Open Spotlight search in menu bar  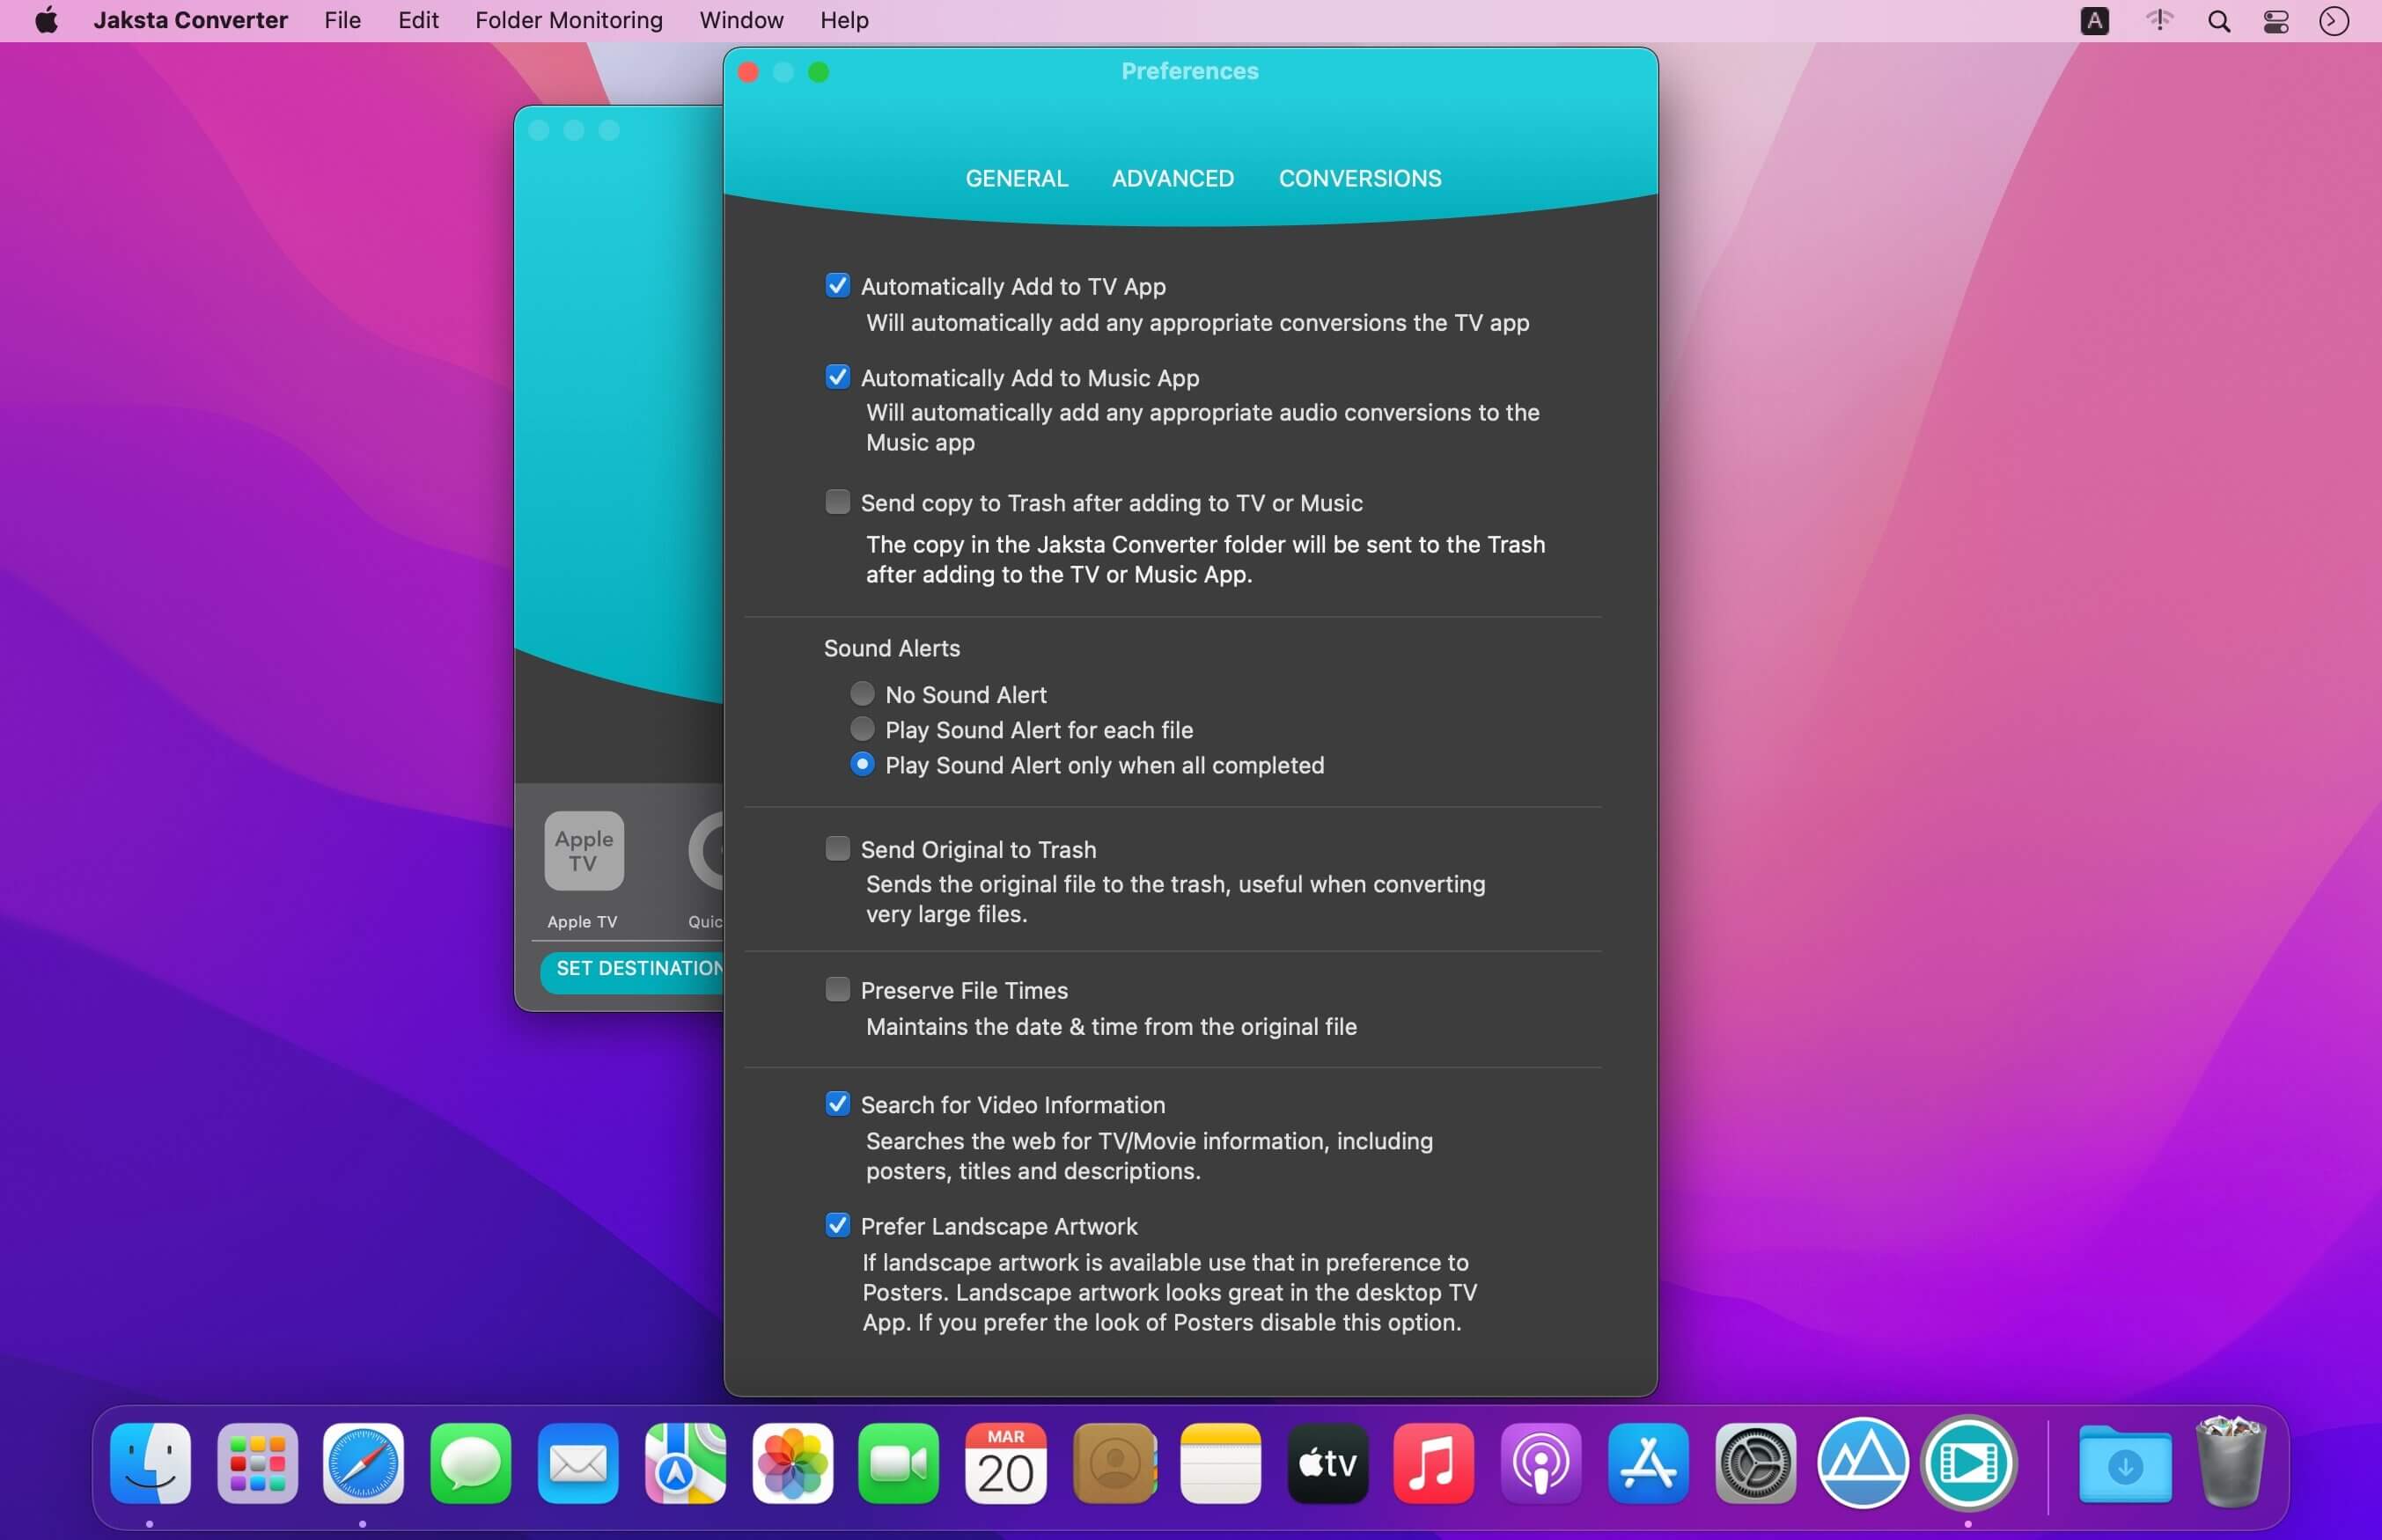point(2218,21)
